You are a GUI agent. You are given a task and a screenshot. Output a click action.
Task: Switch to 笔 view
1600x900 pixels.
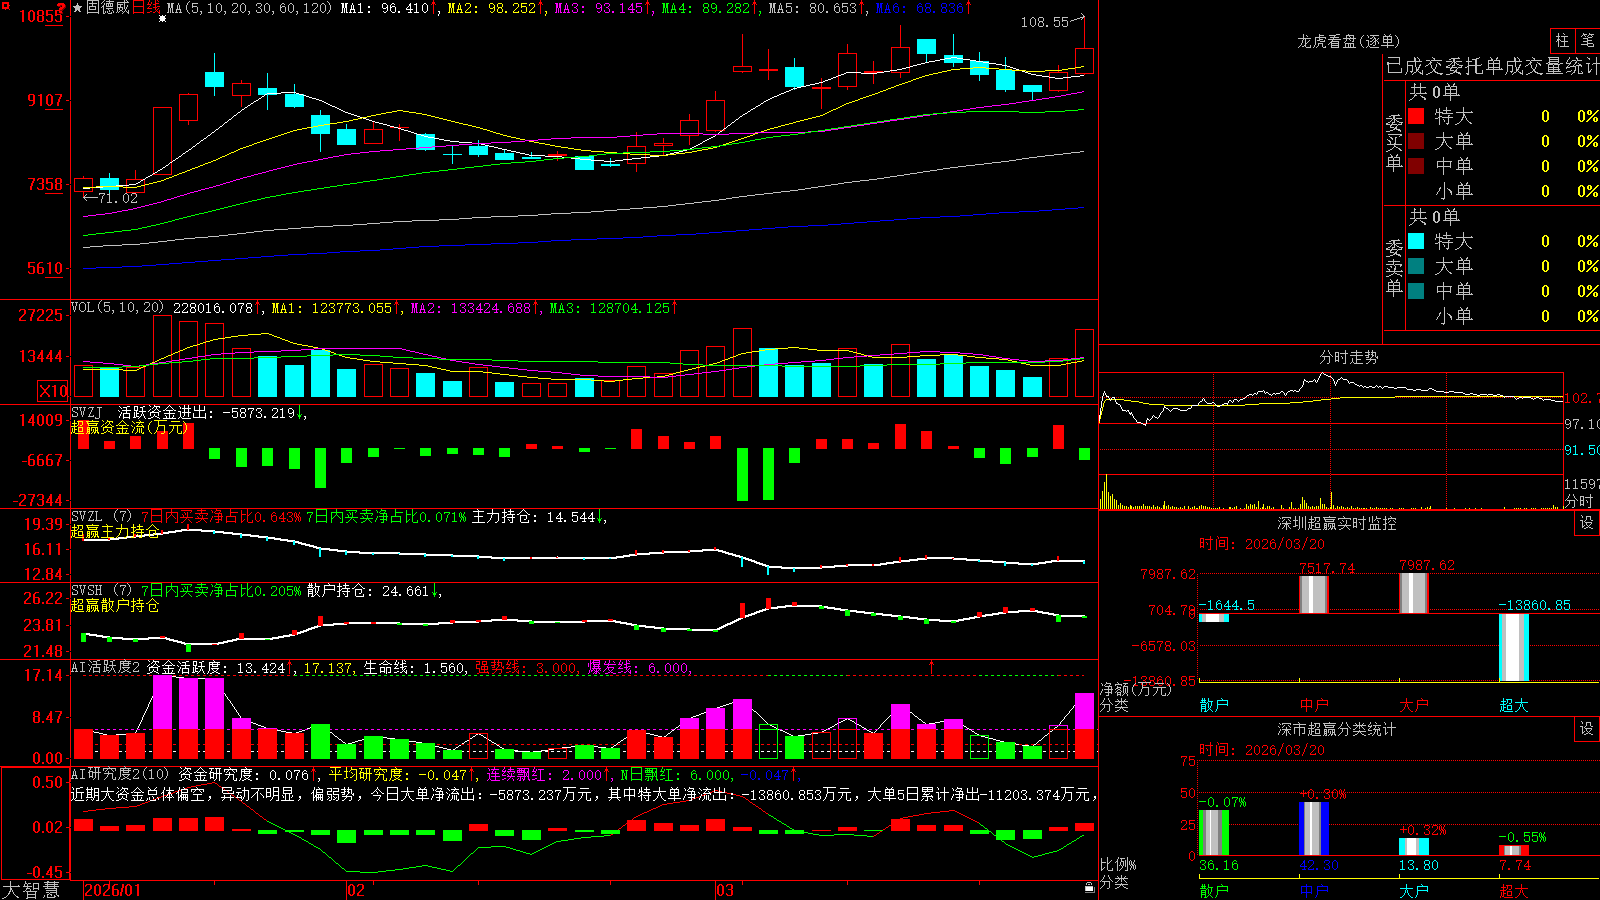(1587, 40)
